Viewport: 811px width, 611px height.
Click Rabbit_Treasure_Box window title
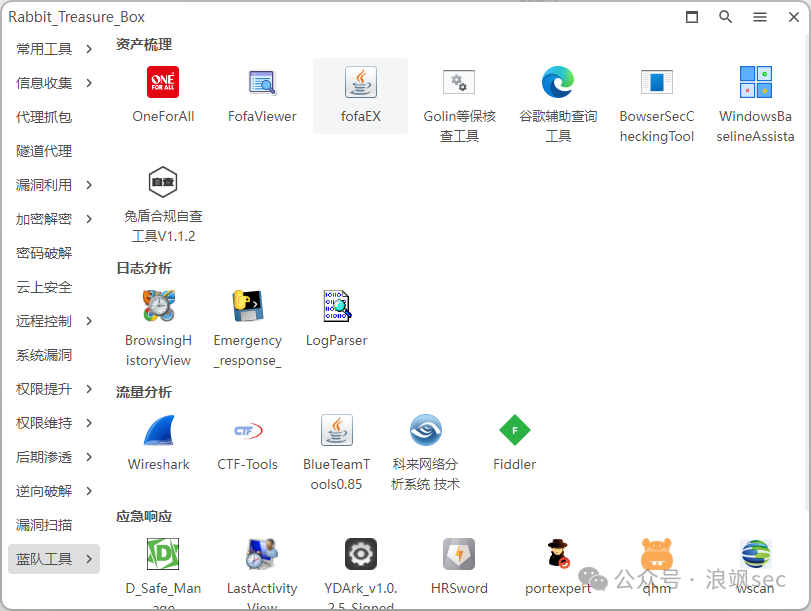[77, 17]
